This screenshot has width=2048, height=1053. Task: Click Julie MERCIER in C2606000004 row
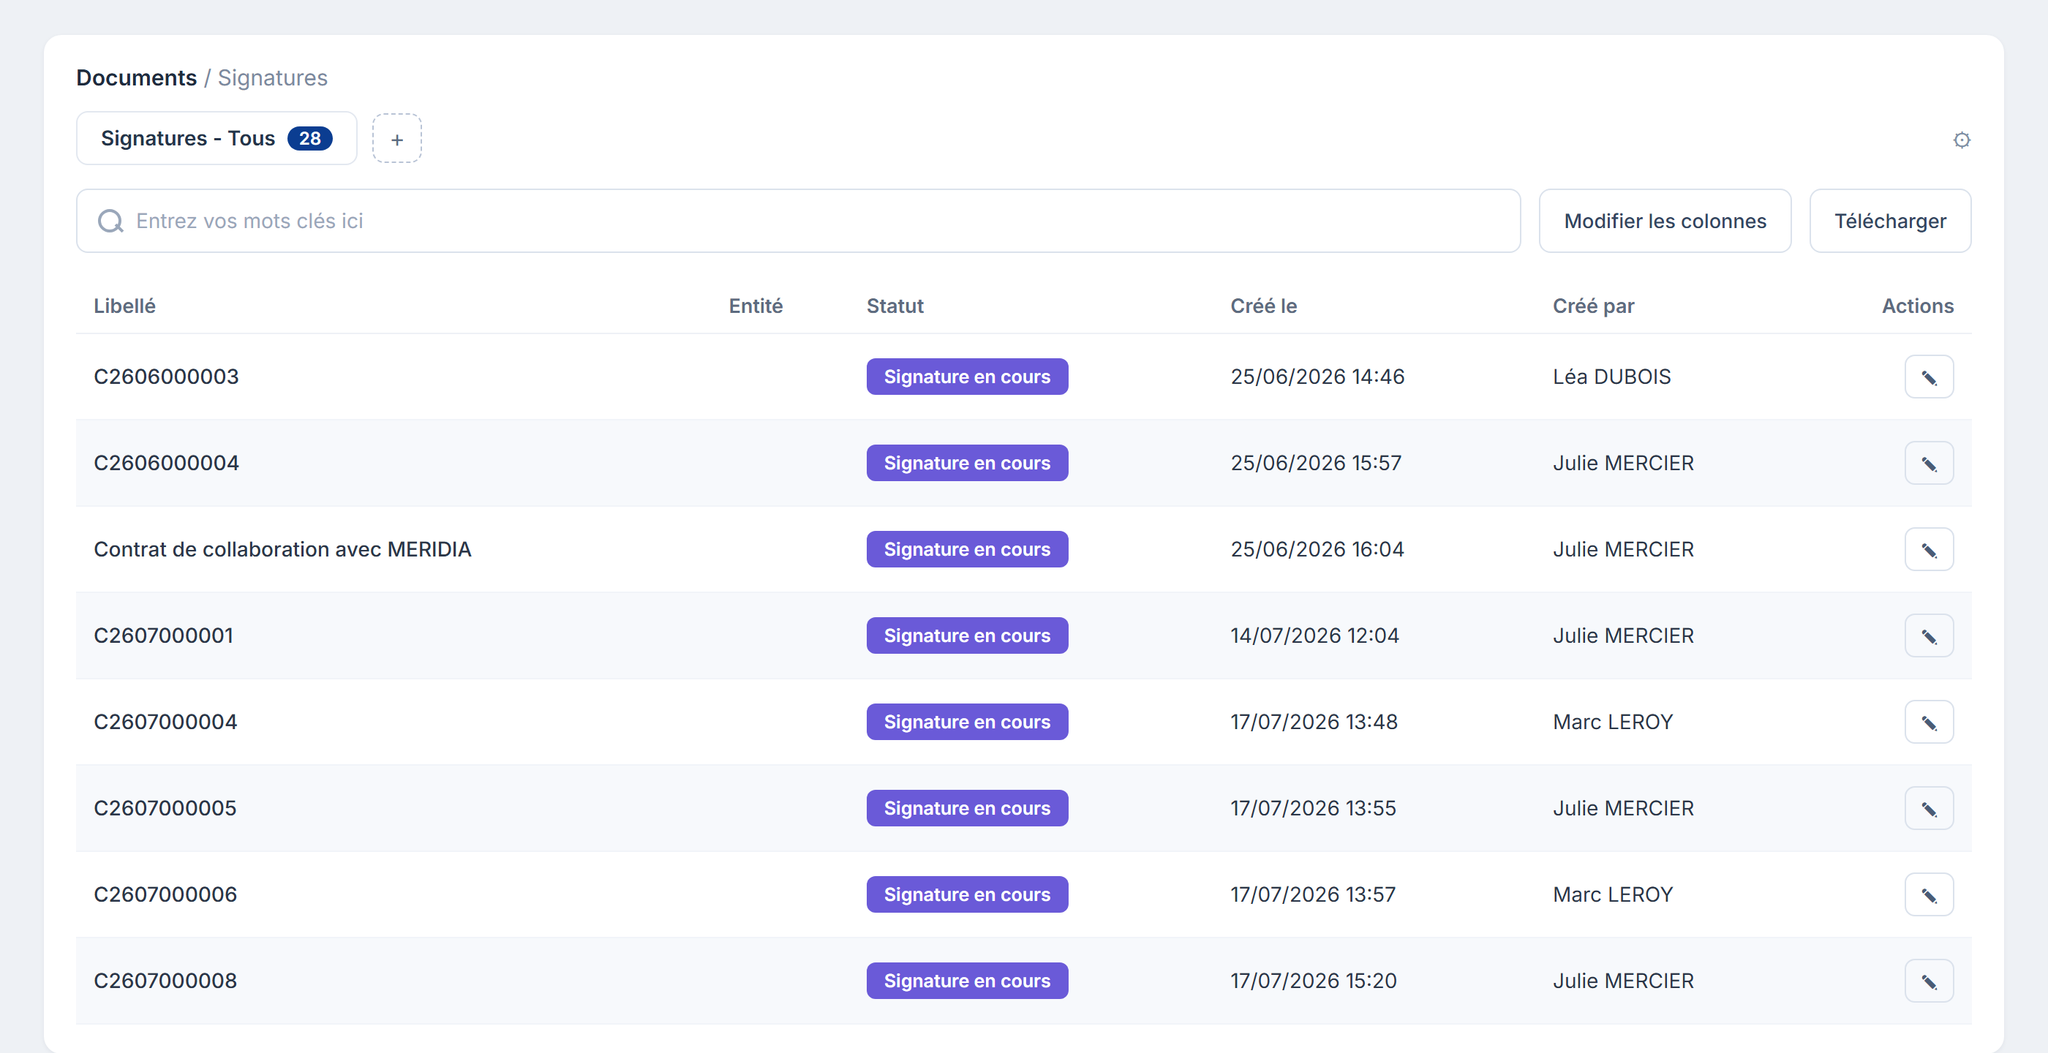pos(1623,463)
